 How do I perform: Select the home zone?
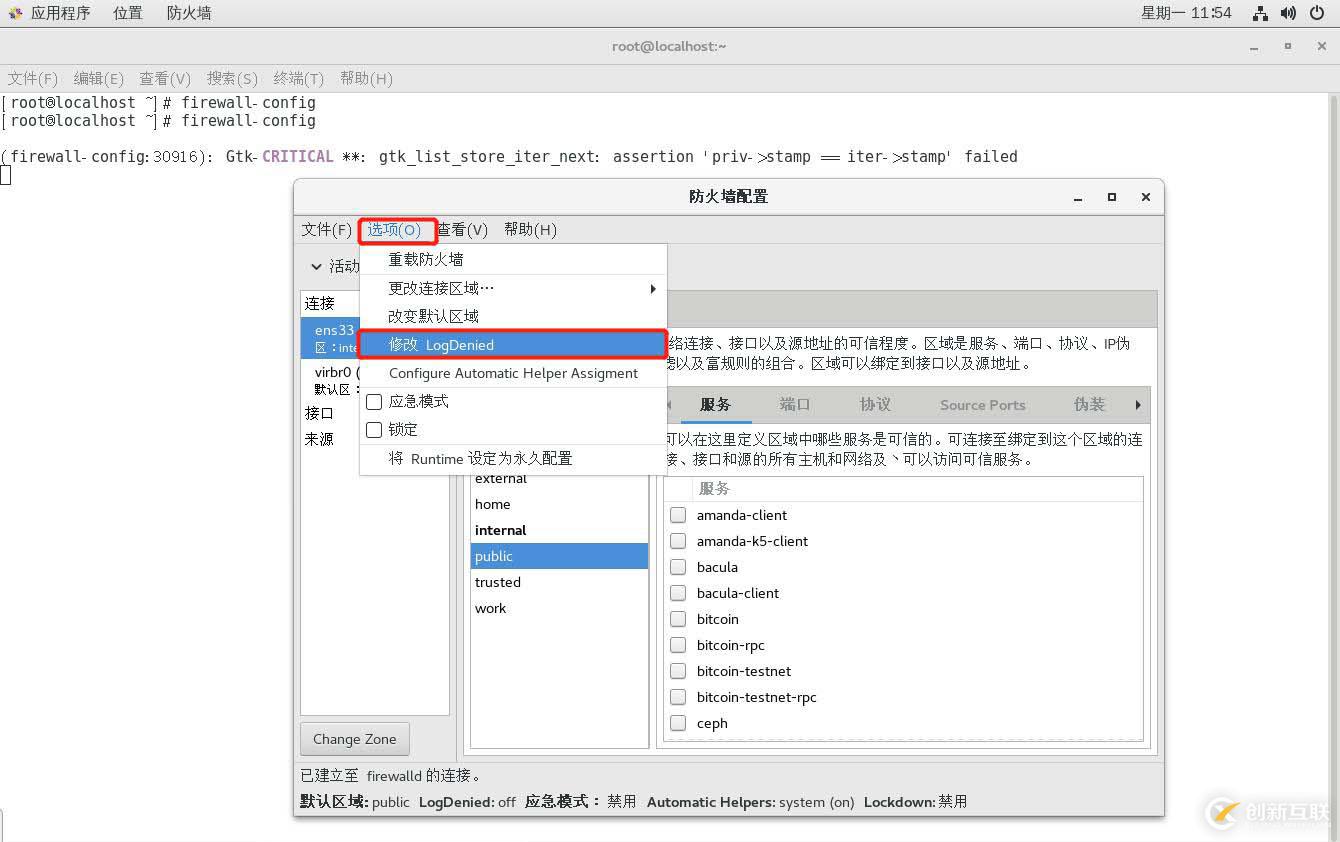point(559,504)
